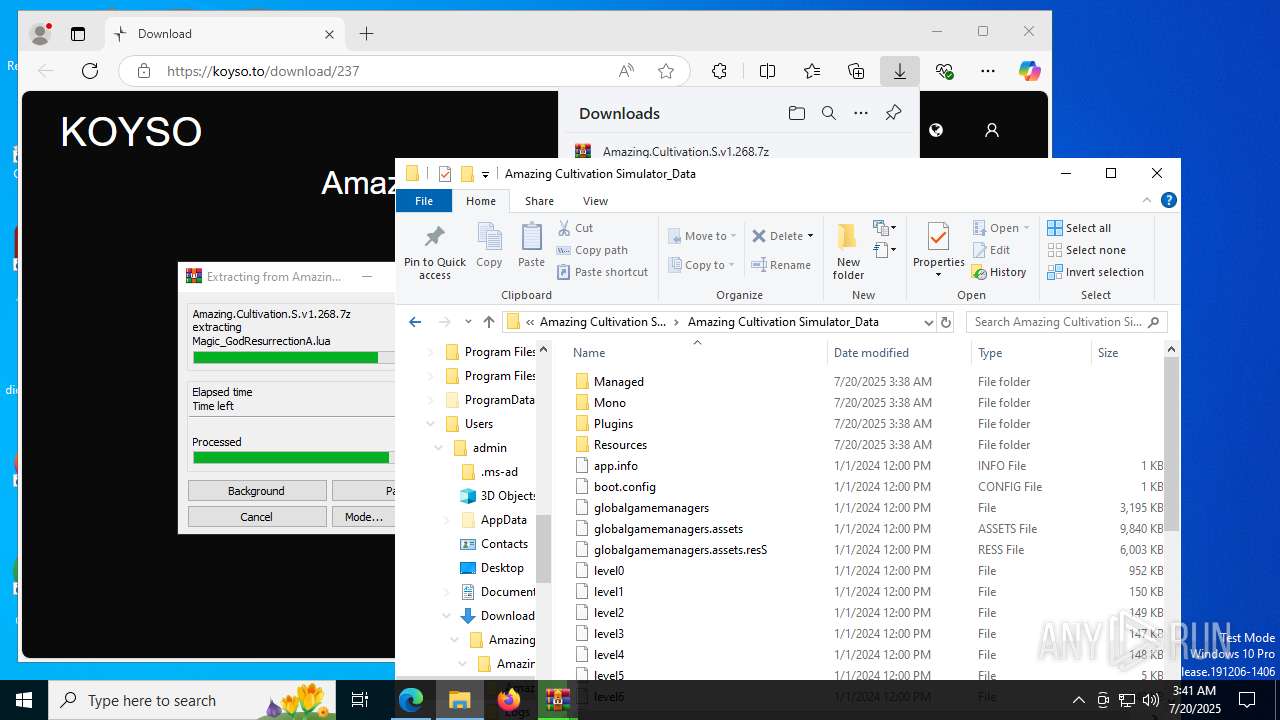Image resolution: width=1280 pixels, height=720 pixels.
Task: Open Delete dropdown arrow
Action: click(810, 236)
